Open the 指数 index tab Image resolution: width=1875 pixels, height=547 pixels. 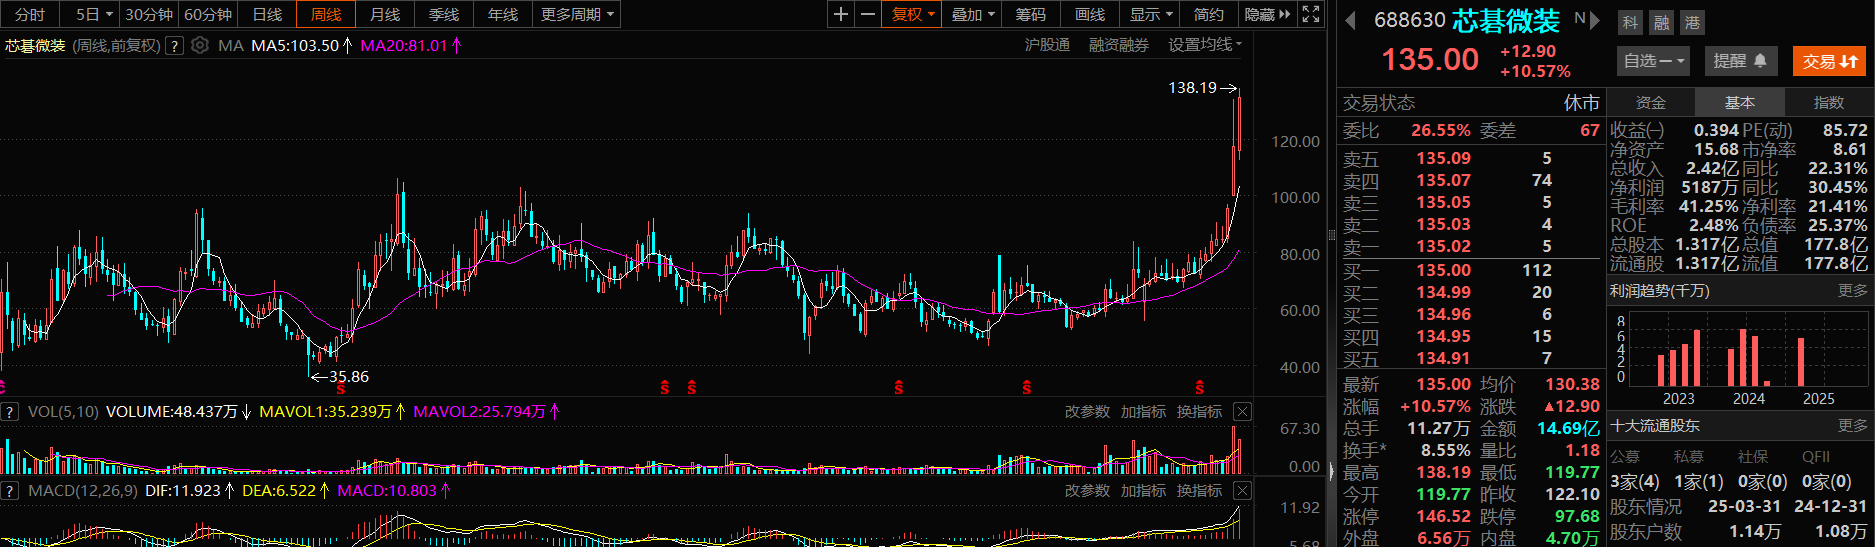(1828, 102)
